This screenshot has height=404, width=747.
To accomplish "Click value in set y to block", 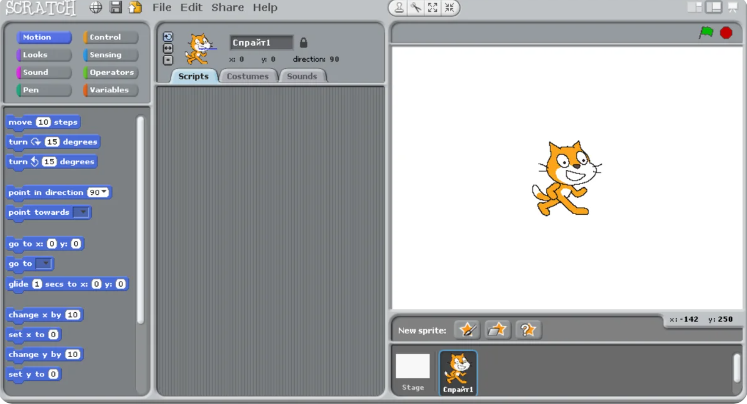I will [x=53, y=374].
